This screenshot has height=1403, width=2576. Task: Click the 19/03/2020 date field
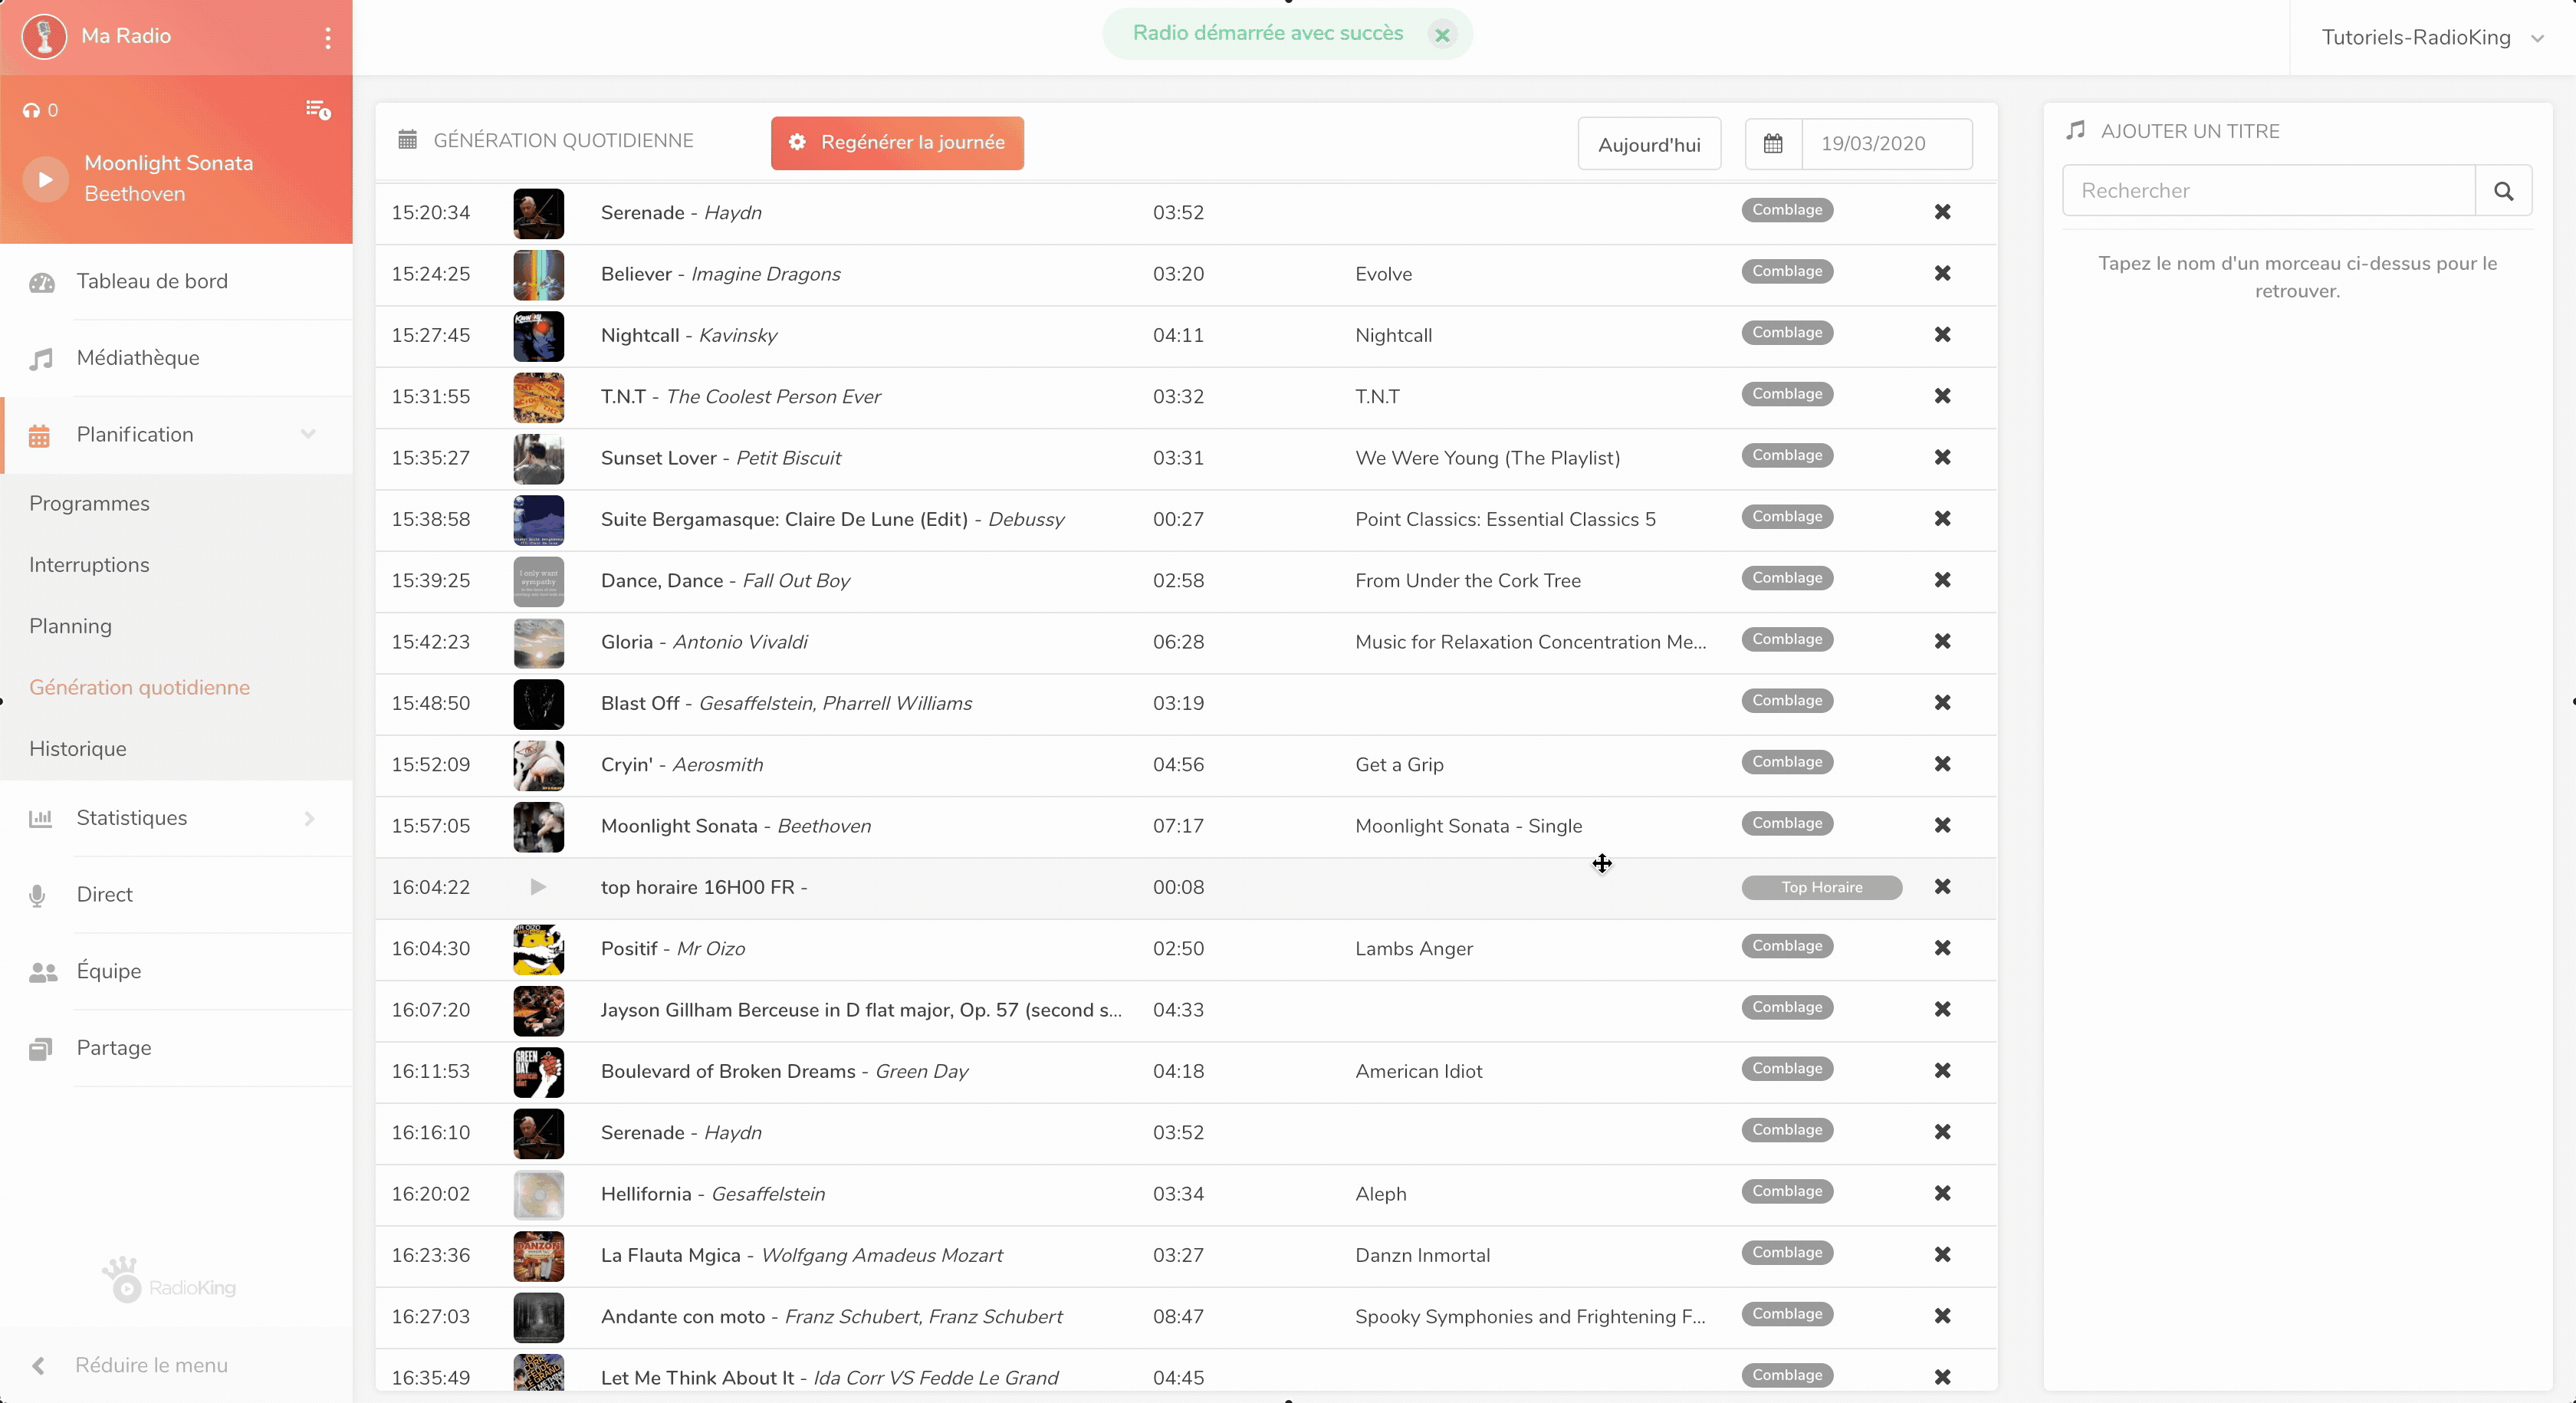(x=1886, y=144)
